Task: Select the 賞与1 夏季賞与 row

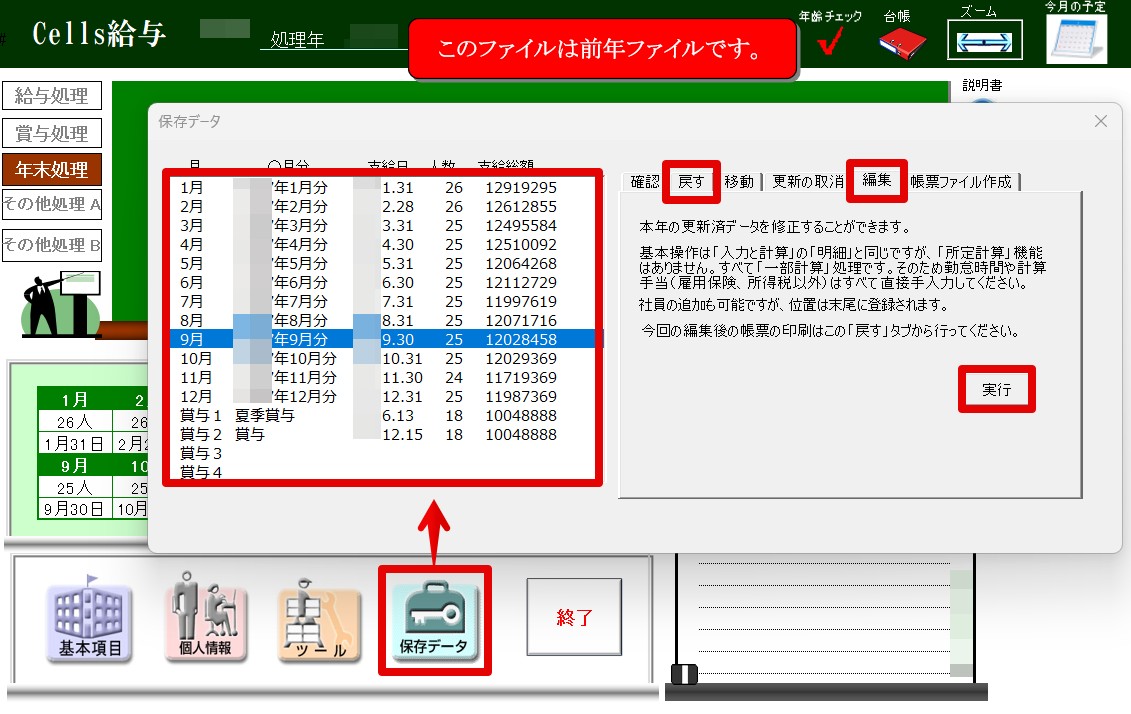Action: tap(382, 415)
